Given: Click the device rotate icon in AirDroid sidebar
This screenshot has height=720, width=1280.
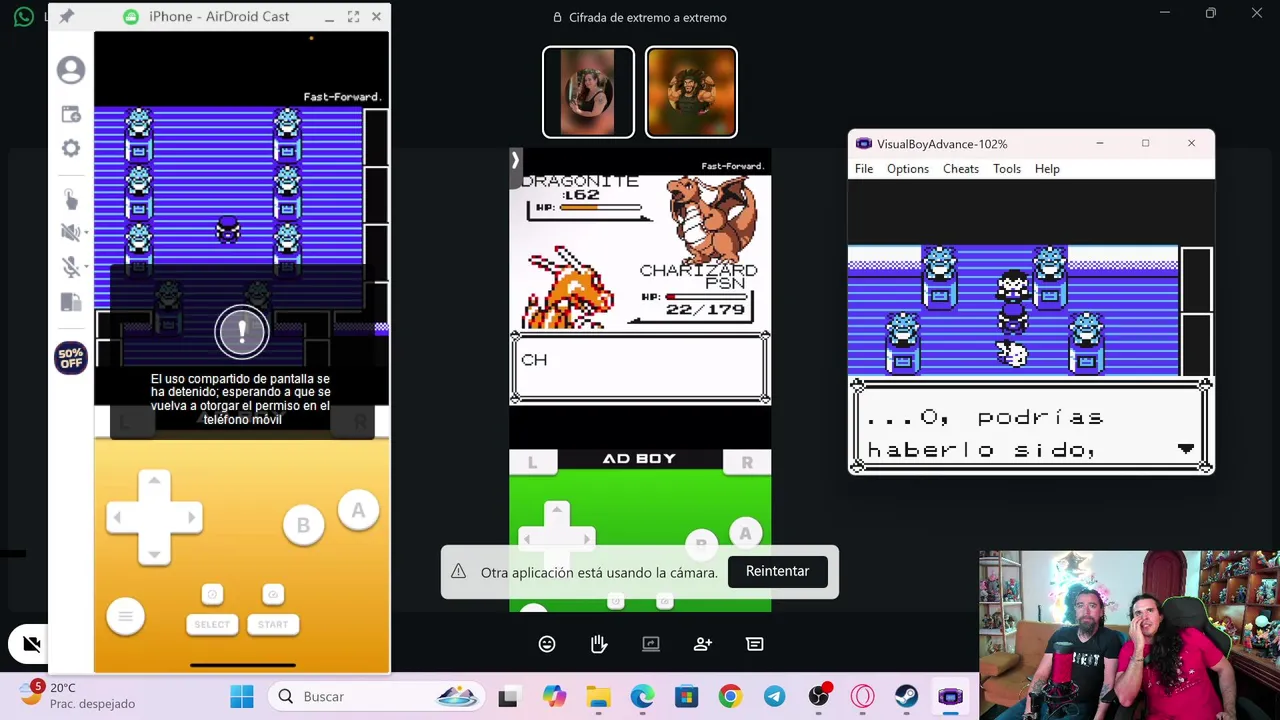Looking at the screenshot, I should [71, 302].
